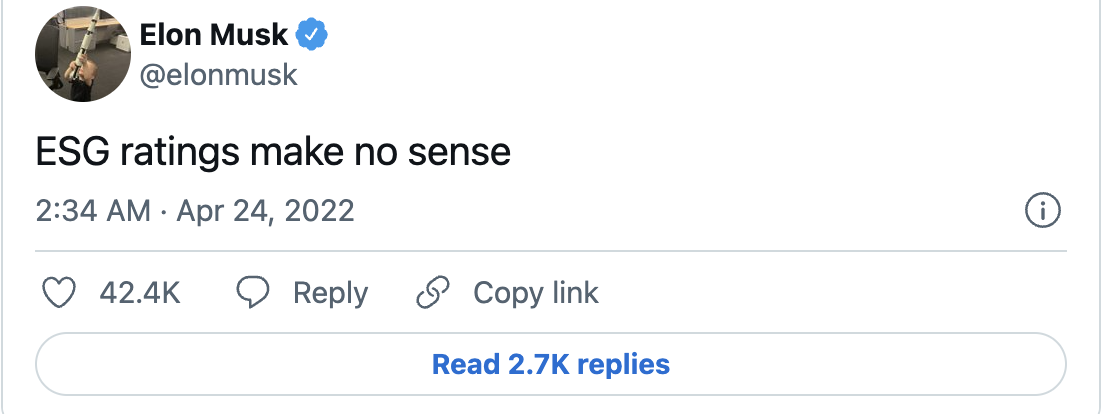Viewport: 1102px width, 414px height.
Task: Click the chain link icon
Action: (x=432, y=293)
